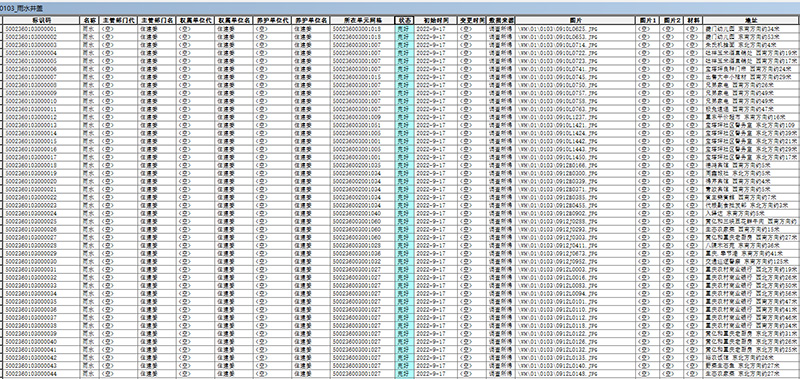800x379 pixels.
Task: Click the 图片1 column header
Action: point(647,20)
